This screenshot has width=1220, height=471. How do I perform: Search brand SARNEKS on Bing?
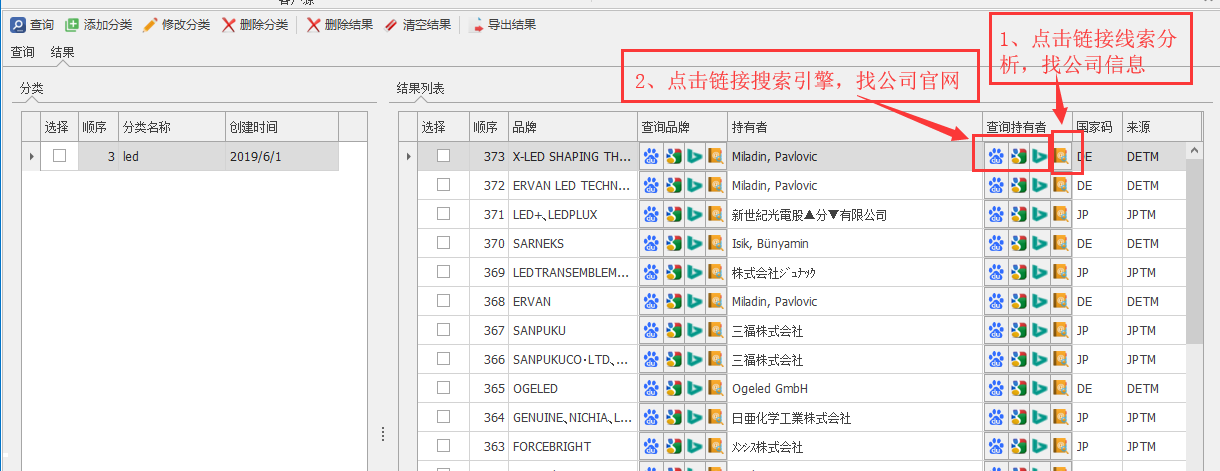(695, 243)
